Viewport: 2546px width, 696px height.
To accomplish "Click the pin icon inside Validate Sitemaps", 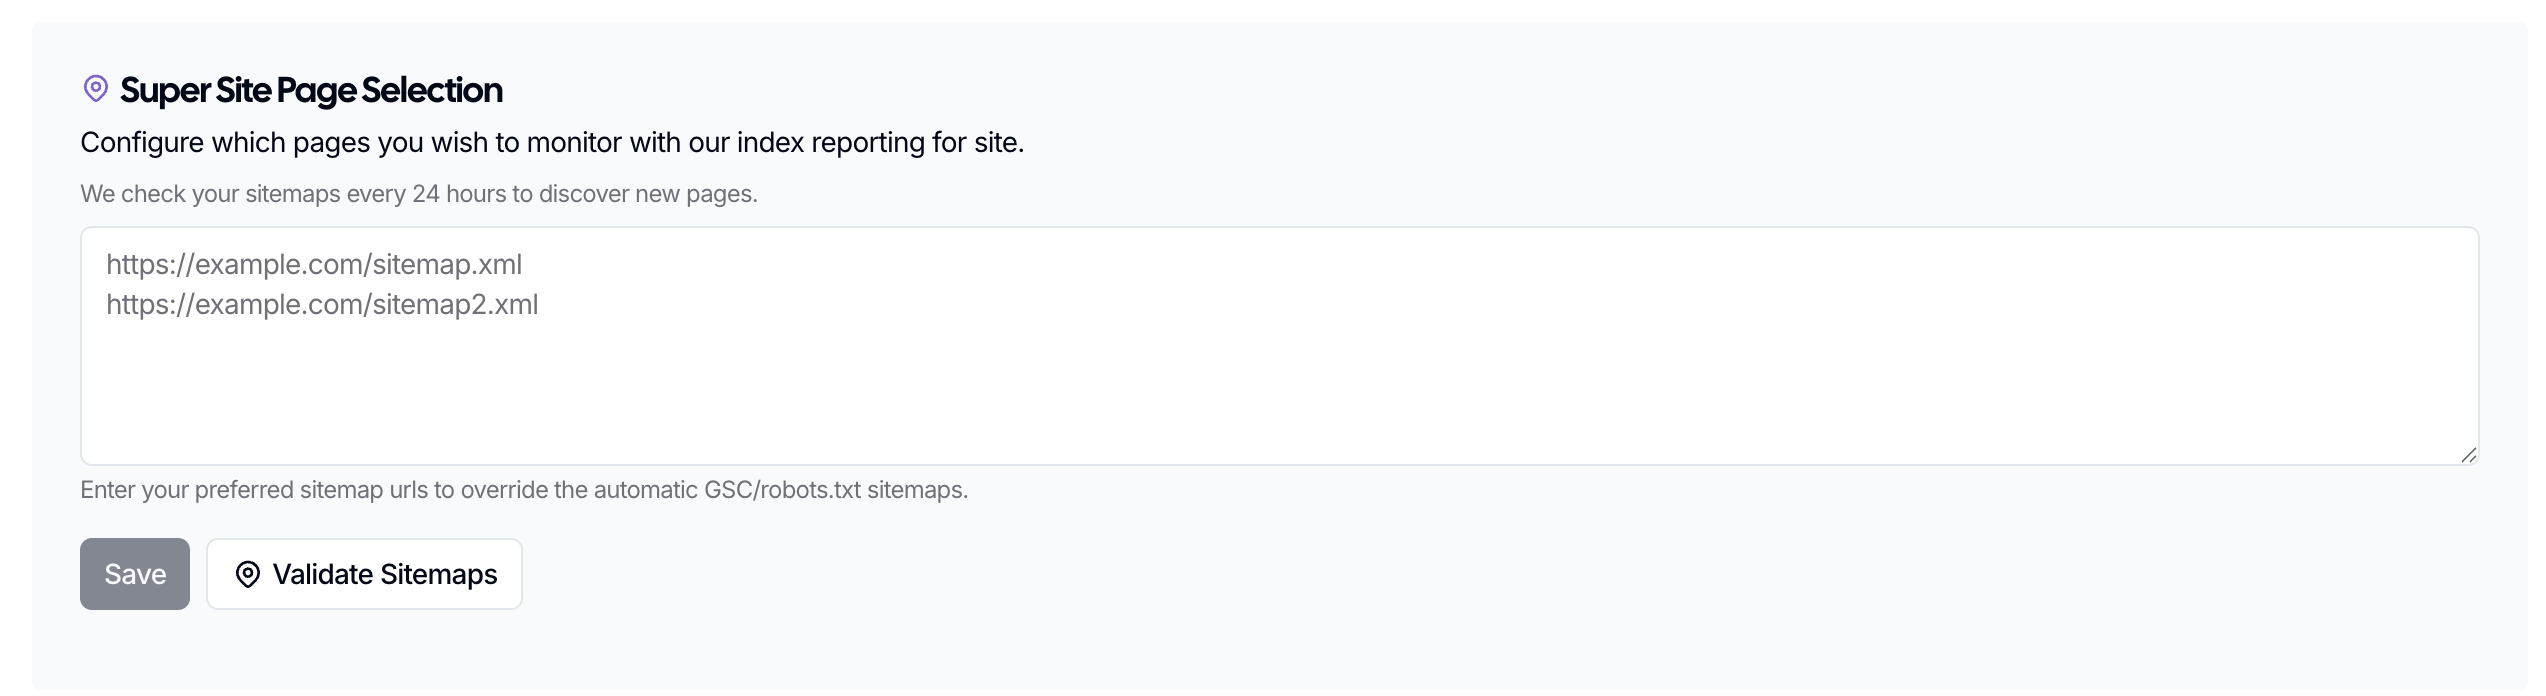I will [x=247, y=574].
